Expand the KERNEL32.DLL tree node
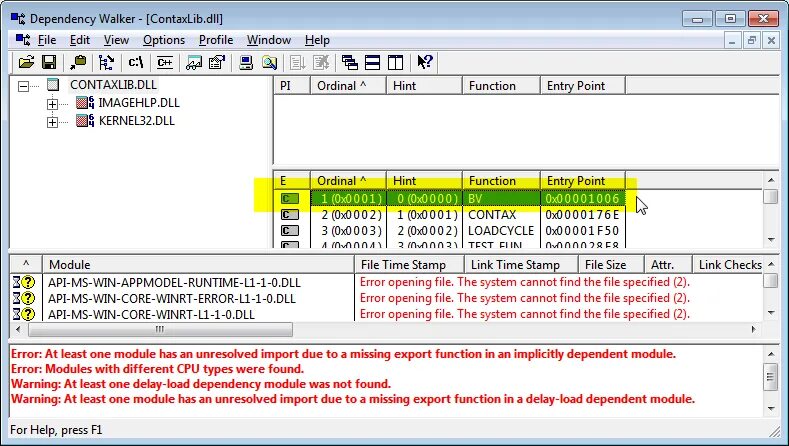The image size is (789, 446). [52, 122]
